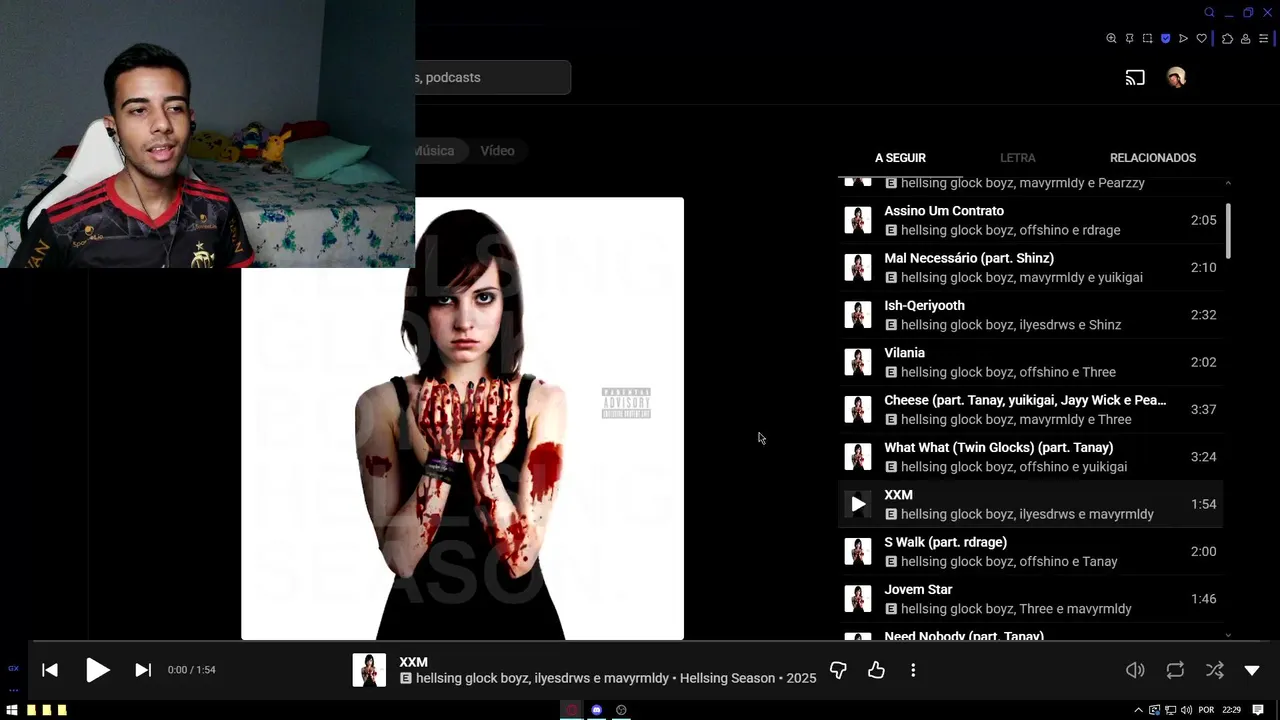Toggle the browser ad blocker shield
The width and height of the screenshot is (1280, 720).
click(x=1165, y=39)
